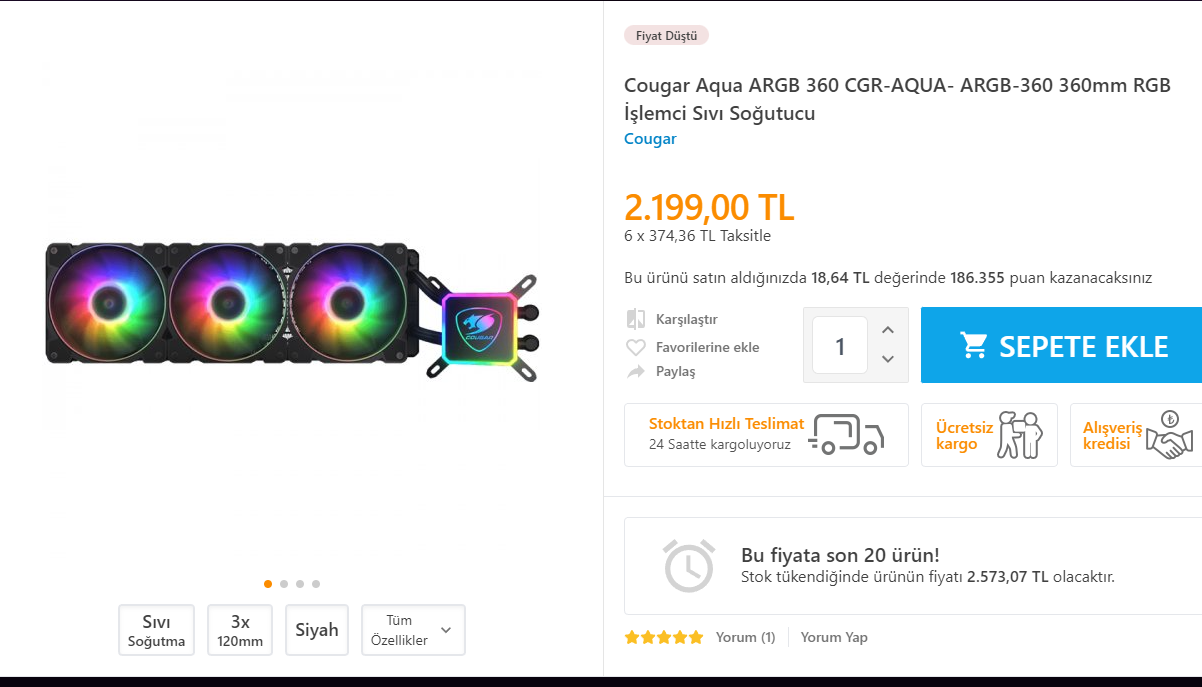1202x687 pixels.
Task: Click the five-star rating
Action: click(x=664, y=637)
